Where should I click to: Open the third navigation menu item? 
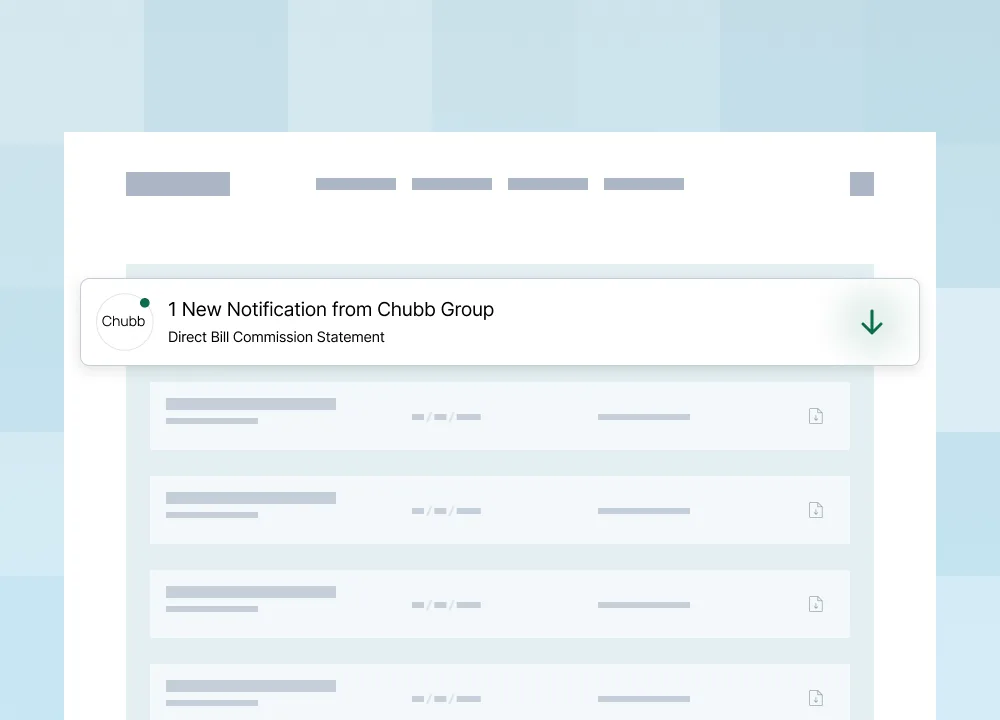[548, 184]
